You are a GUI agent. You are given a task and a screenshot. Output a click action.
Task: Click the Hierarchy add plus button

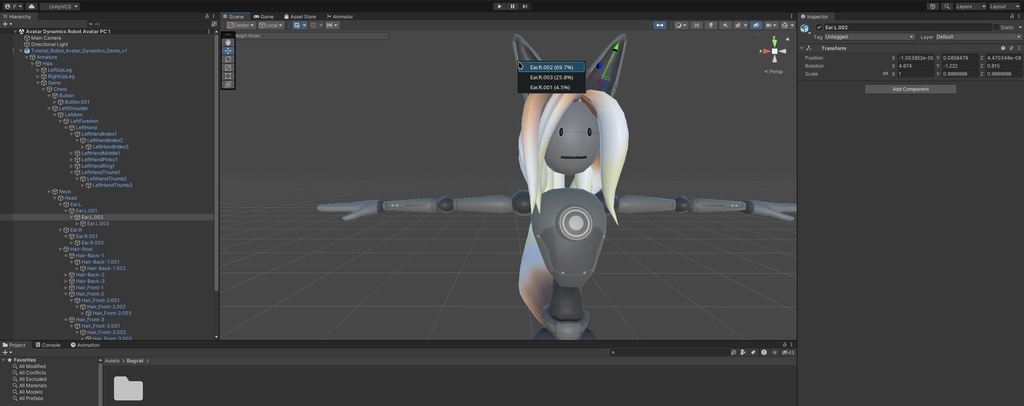7,24
